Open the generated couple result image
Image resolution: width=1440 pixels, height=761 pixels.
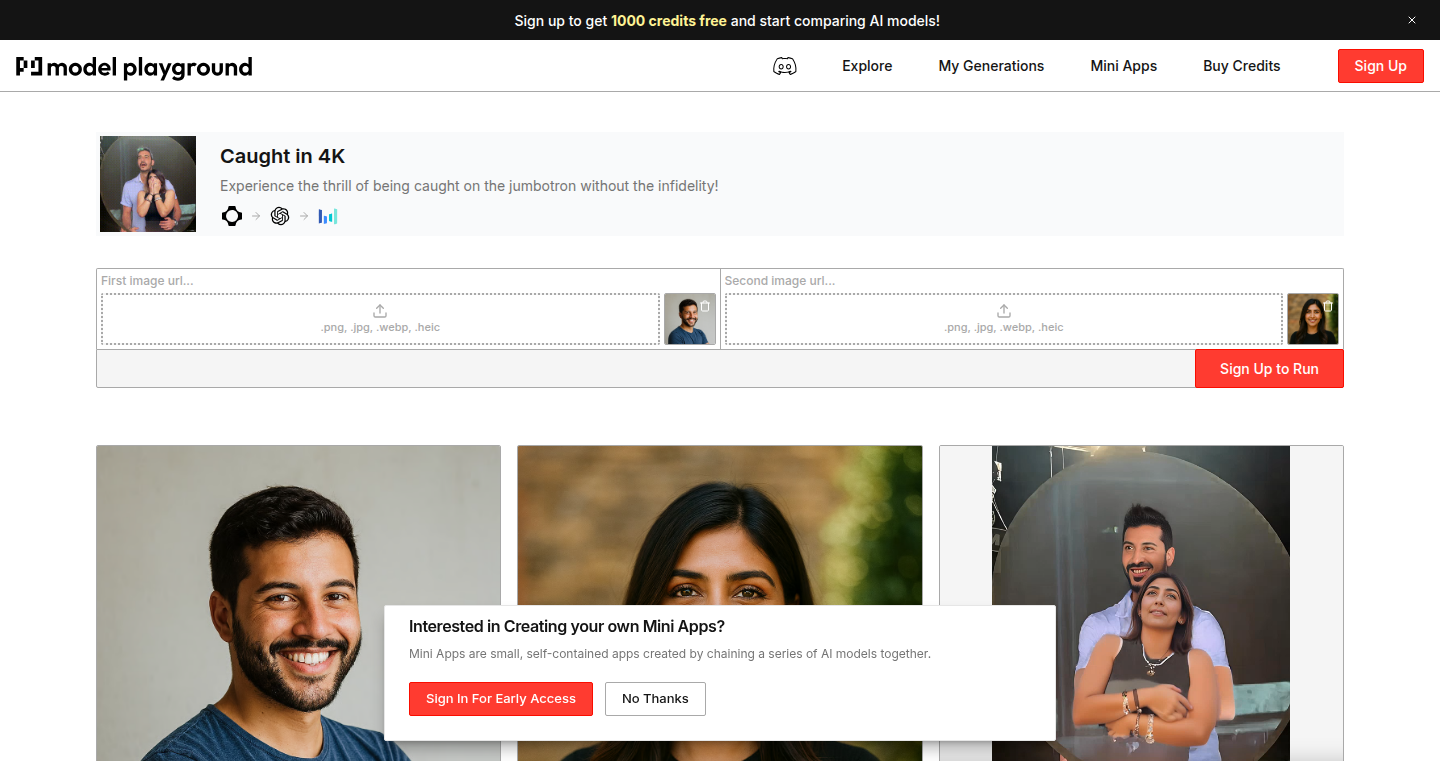1141,603
